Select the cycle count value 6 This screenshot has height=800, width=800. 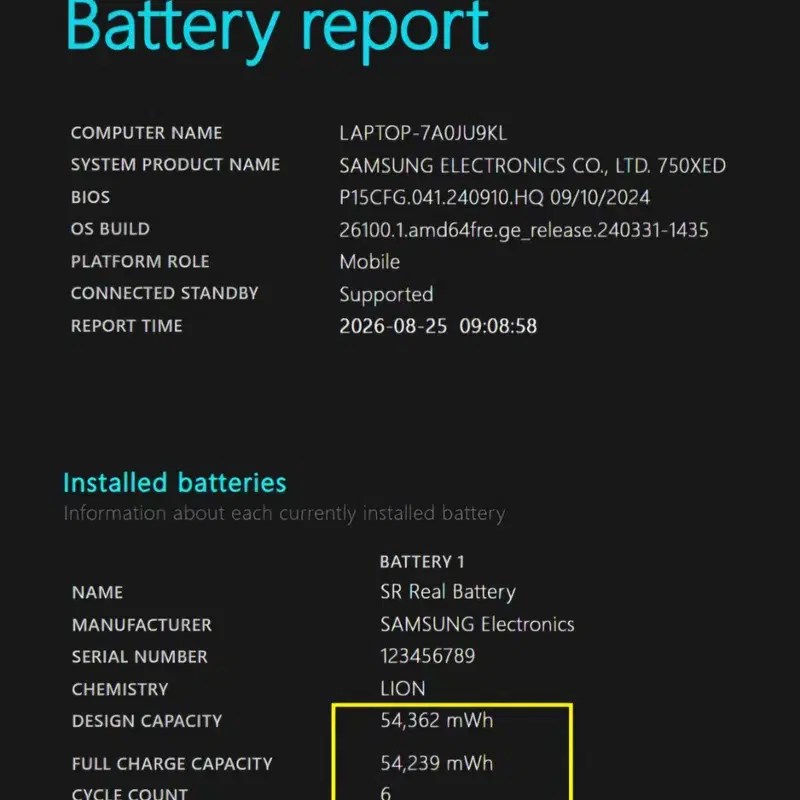pyautogui.click(x=386, y=793)
